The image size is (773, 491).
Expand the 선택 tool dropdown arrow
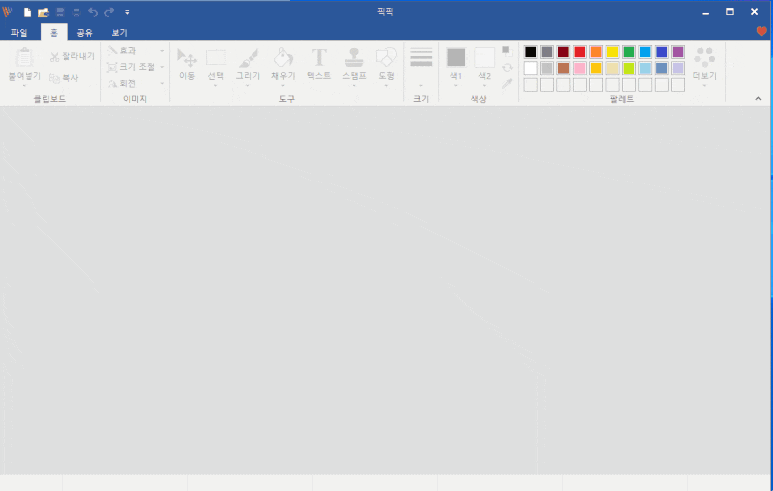(x=215, y=86)
